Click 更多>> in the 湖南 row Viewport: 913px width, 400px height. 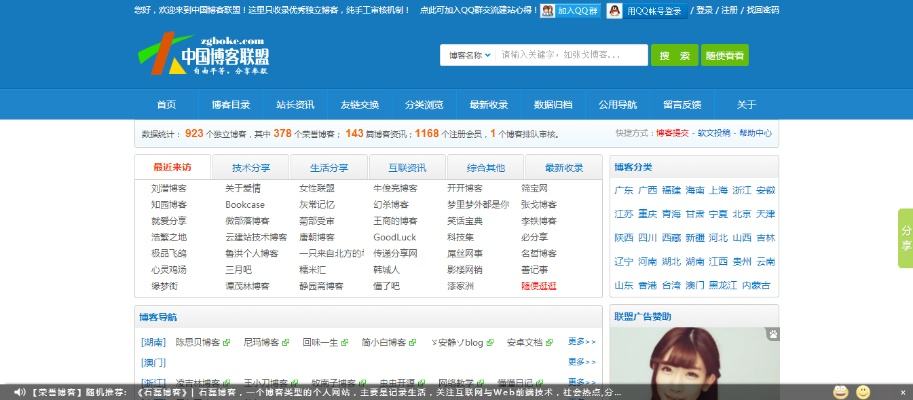[582, 342]
